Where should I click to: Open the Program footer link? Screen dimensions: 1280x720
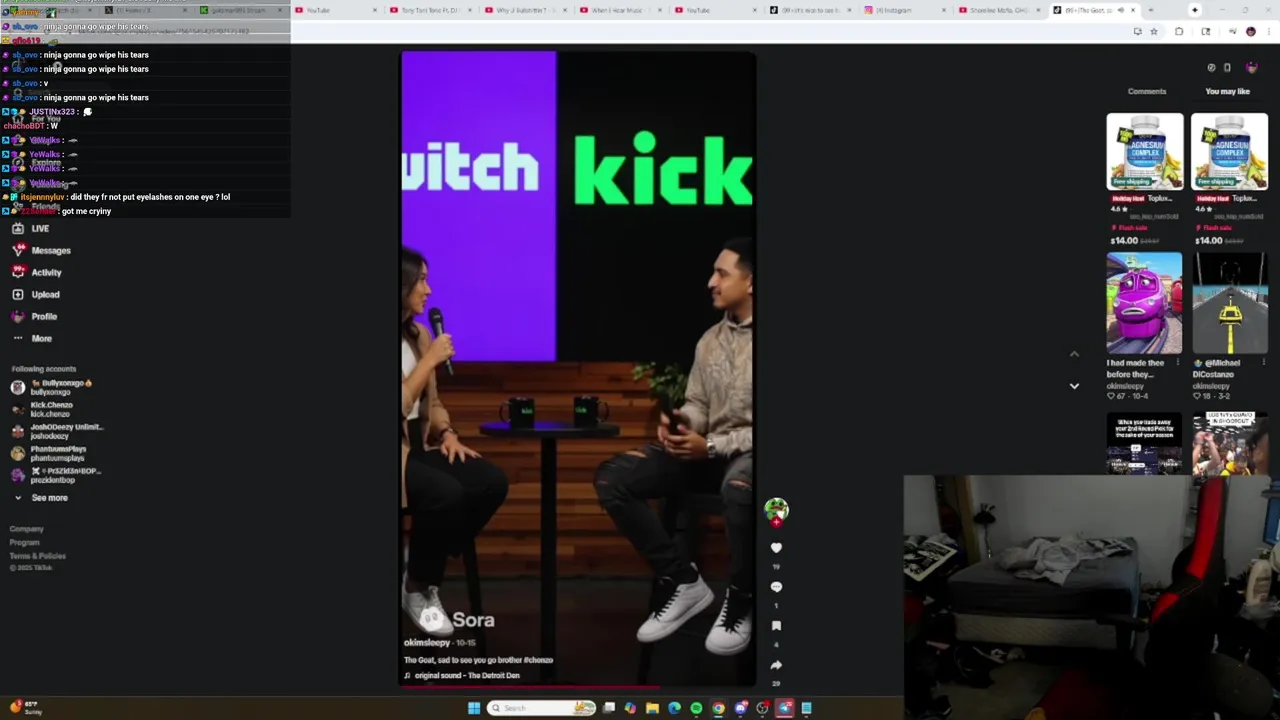point(24,542)
